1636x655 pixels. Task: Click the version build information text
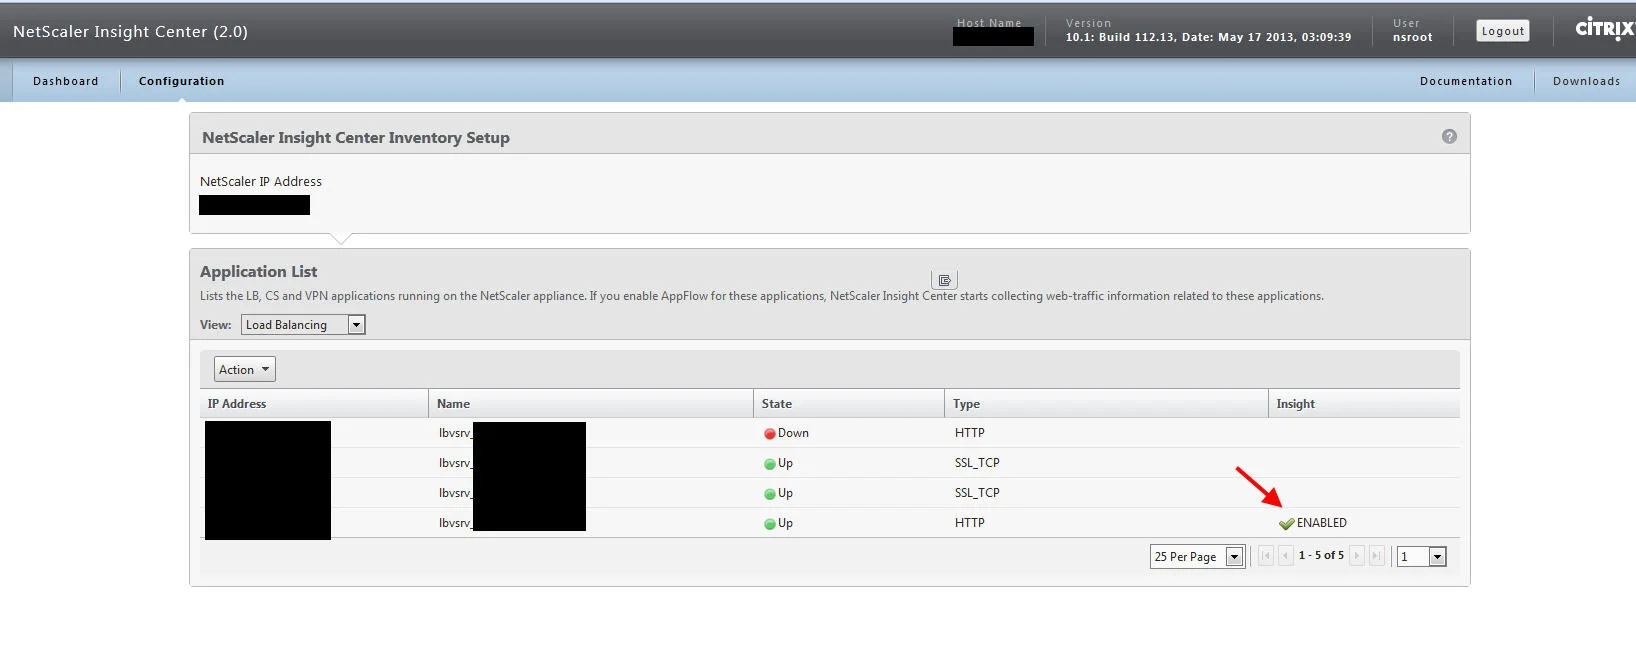click(1208, 37)
